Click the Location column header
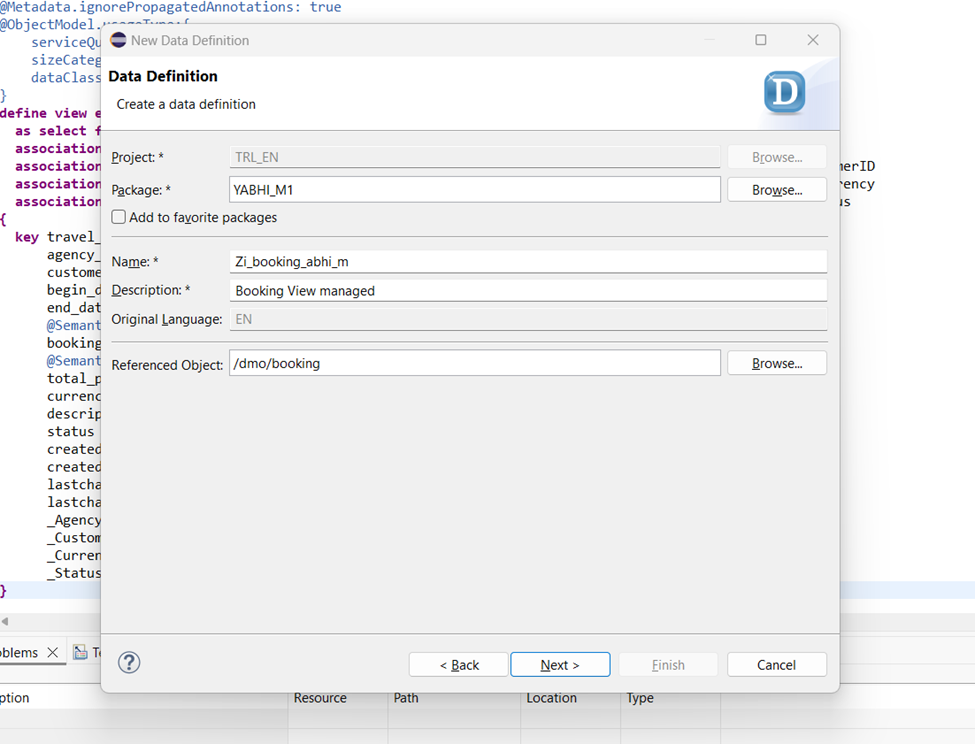This screenshot has width=975, height=744. pos(551,698)
